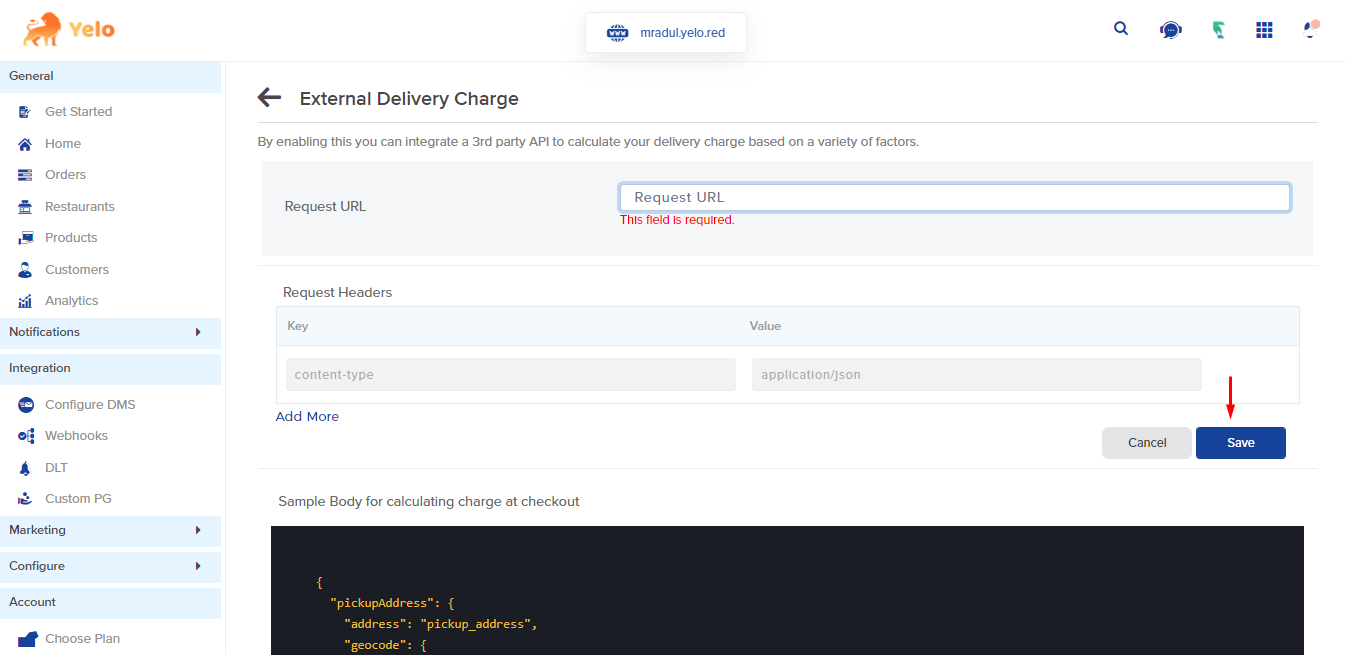Open the apps grid icon
The image size is (1346, 655).
pos(1264,30)
